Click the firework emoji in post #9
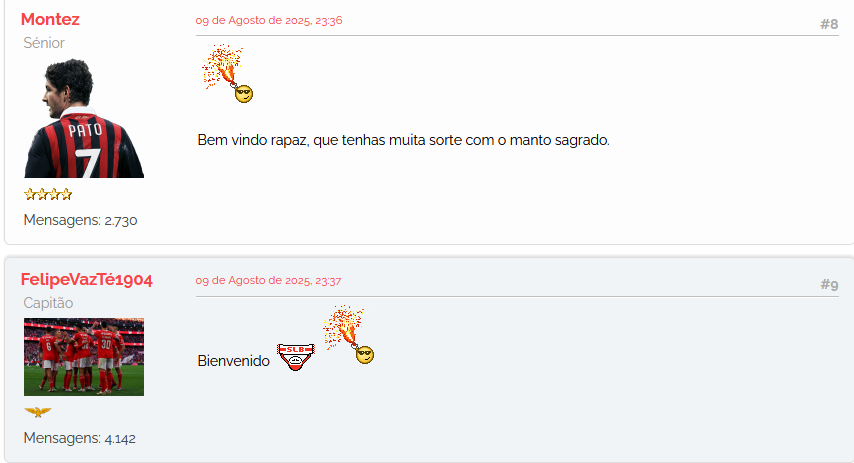The image size is (854, 463). (x=344, y=327)
